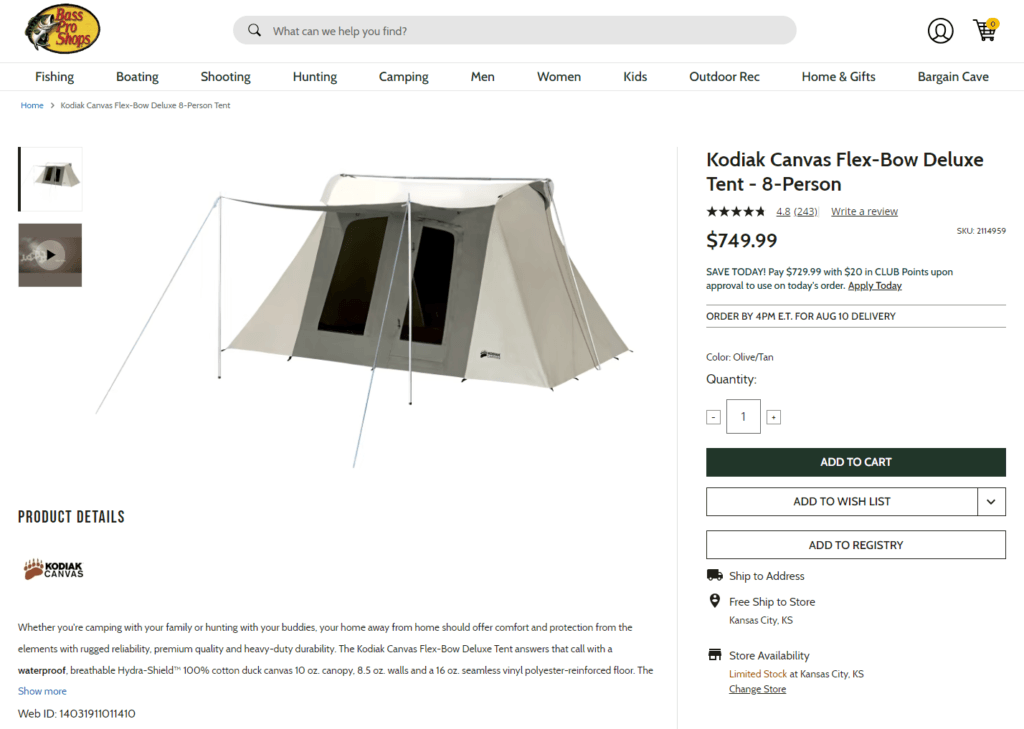Click the search magnifier icon

click(254, 30)
